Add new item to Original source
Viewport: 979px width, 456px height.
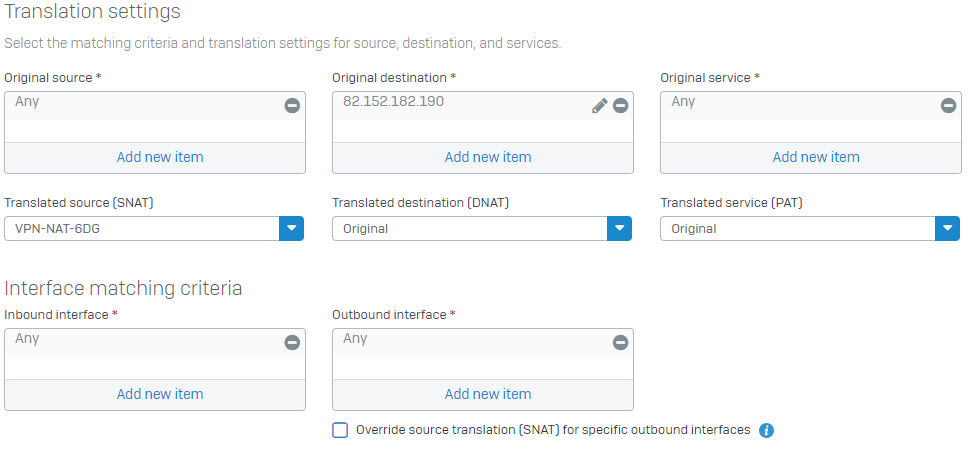coord(160,157)
